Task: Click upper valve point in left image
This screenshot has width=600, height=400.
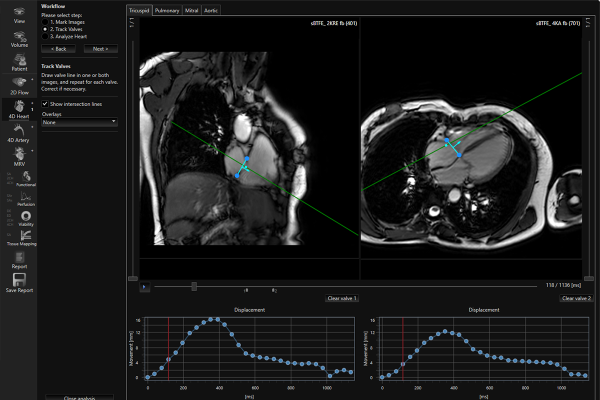Action: pyautogui.click(x=247, y=158)
